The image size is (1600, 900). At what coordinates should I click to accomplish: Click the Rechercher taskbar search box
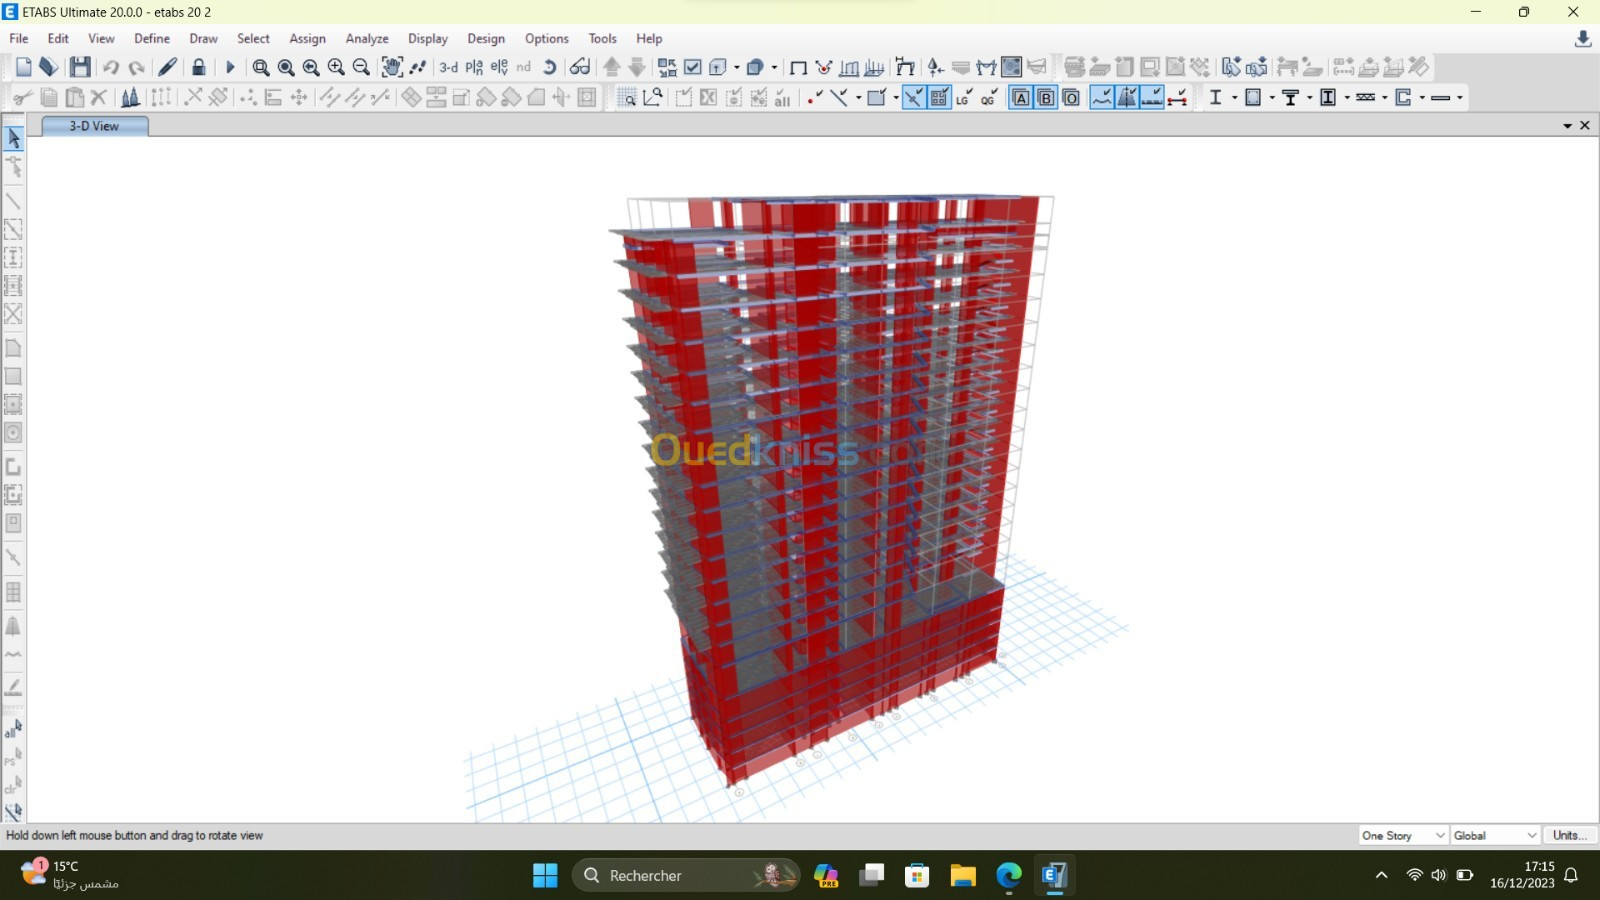(x=686, y=875)
